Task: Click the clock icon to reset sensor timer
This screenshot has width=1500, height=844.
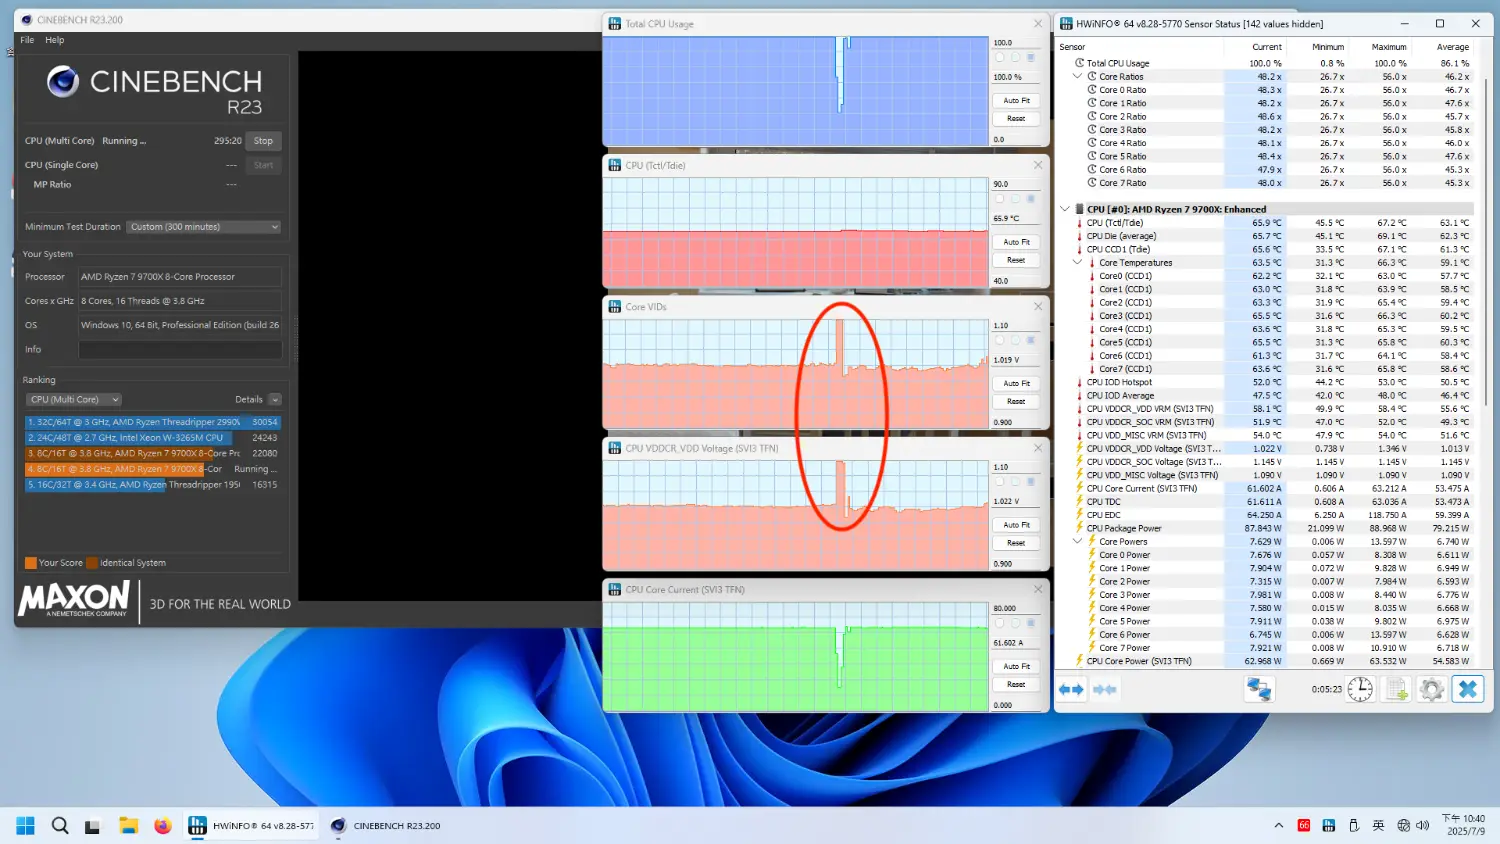Action: (x=1360, y=689)
